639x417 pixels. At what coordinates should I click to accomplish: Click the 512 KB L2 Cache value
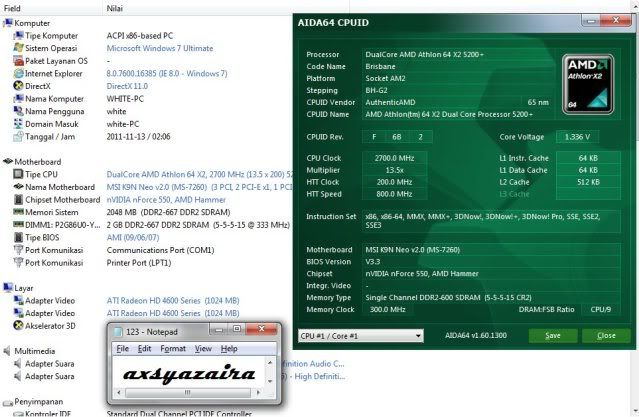click(588, 182)
